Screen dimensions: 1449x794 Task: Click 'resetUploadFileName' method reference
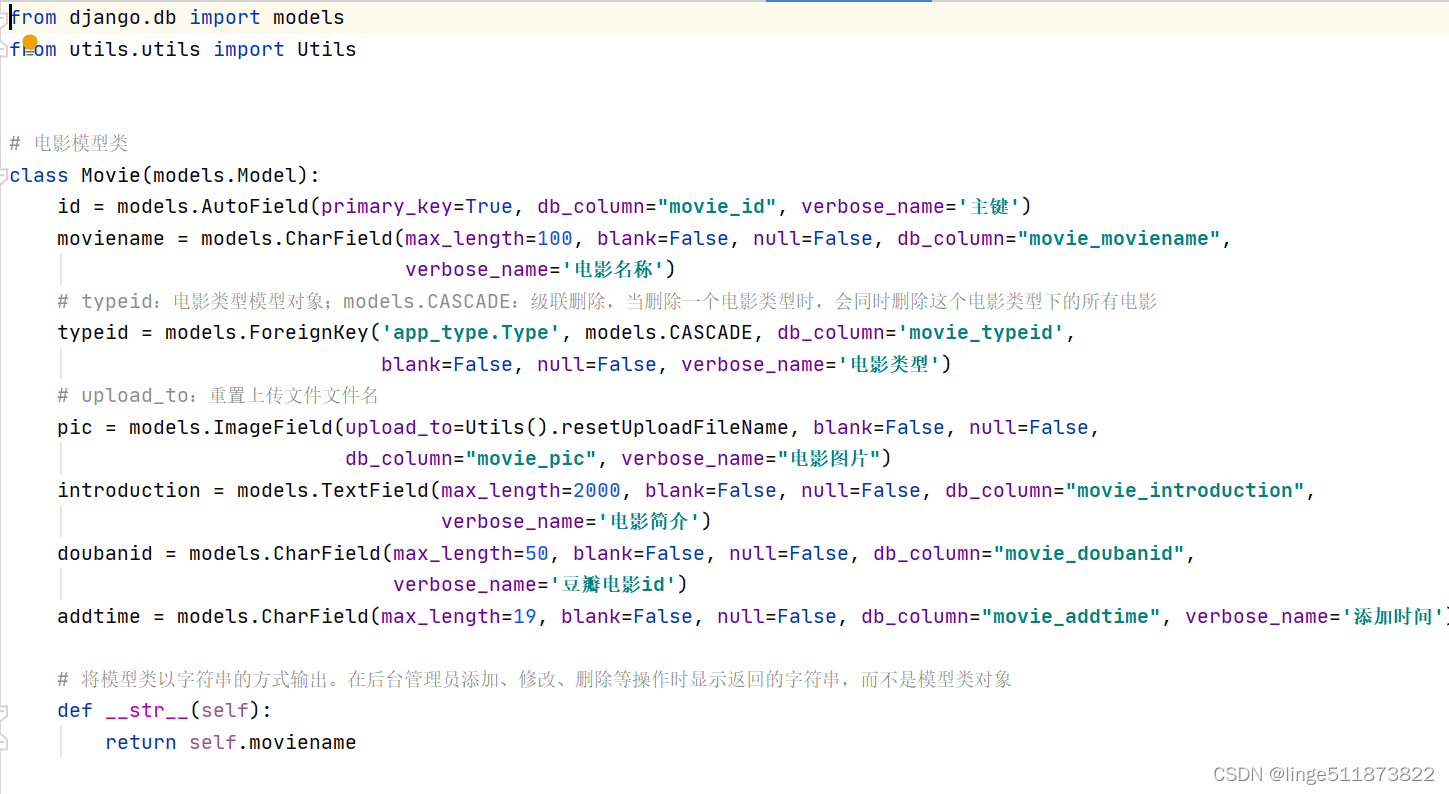pyautogui.click(x=675, y=427)
